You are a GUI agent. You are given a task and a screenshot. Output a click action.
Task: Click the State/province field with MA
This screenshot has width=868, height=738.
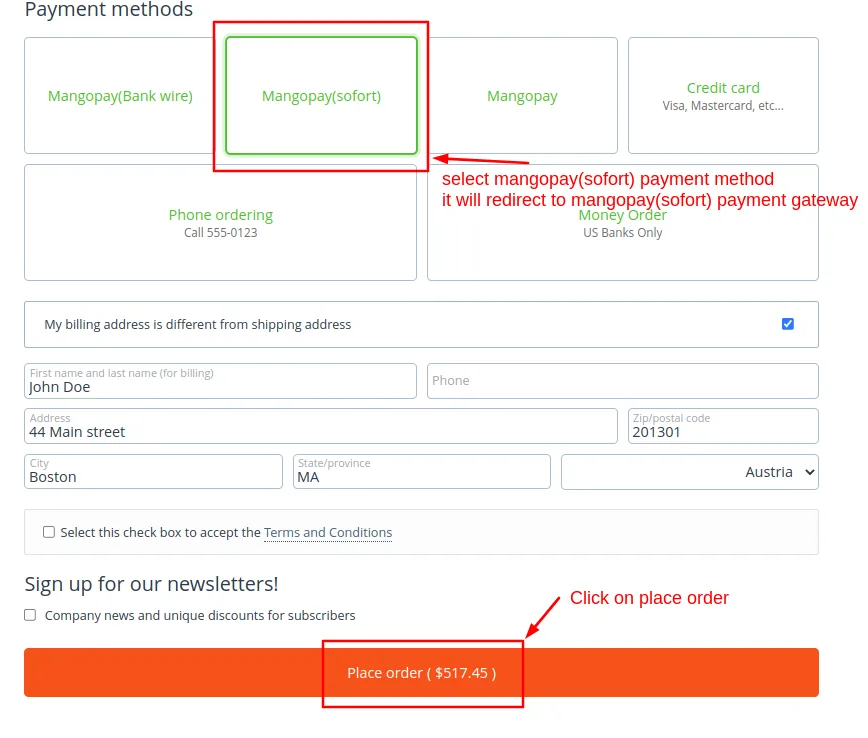pos(422,472)
